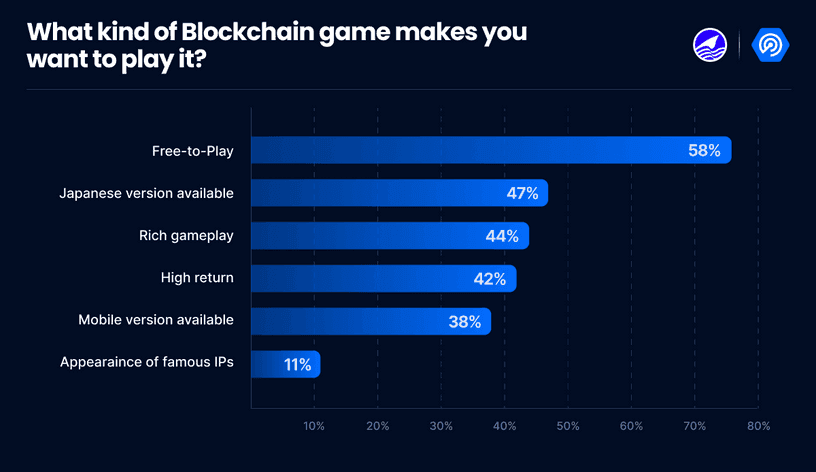Click the Free-to-Play category label
This screenshot has height=472, width=816.
[192, 151]
